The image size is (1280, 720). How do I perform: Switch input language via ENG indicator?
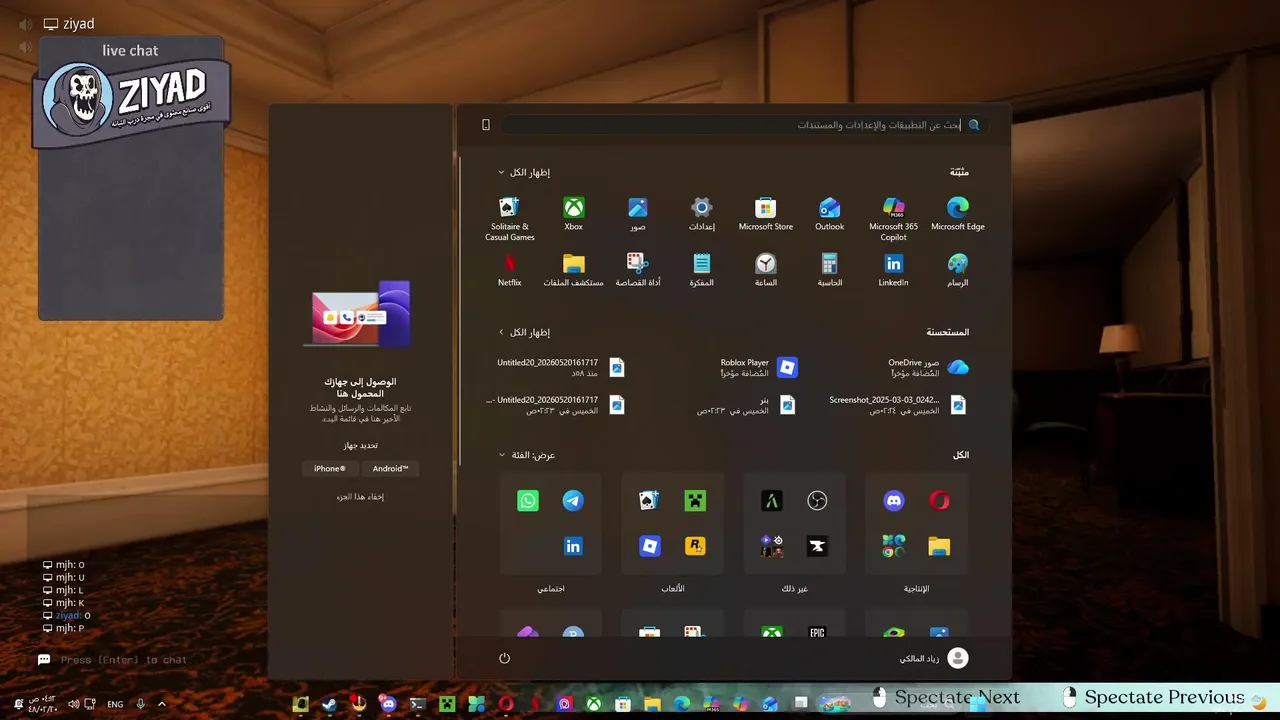click(115, 704)
